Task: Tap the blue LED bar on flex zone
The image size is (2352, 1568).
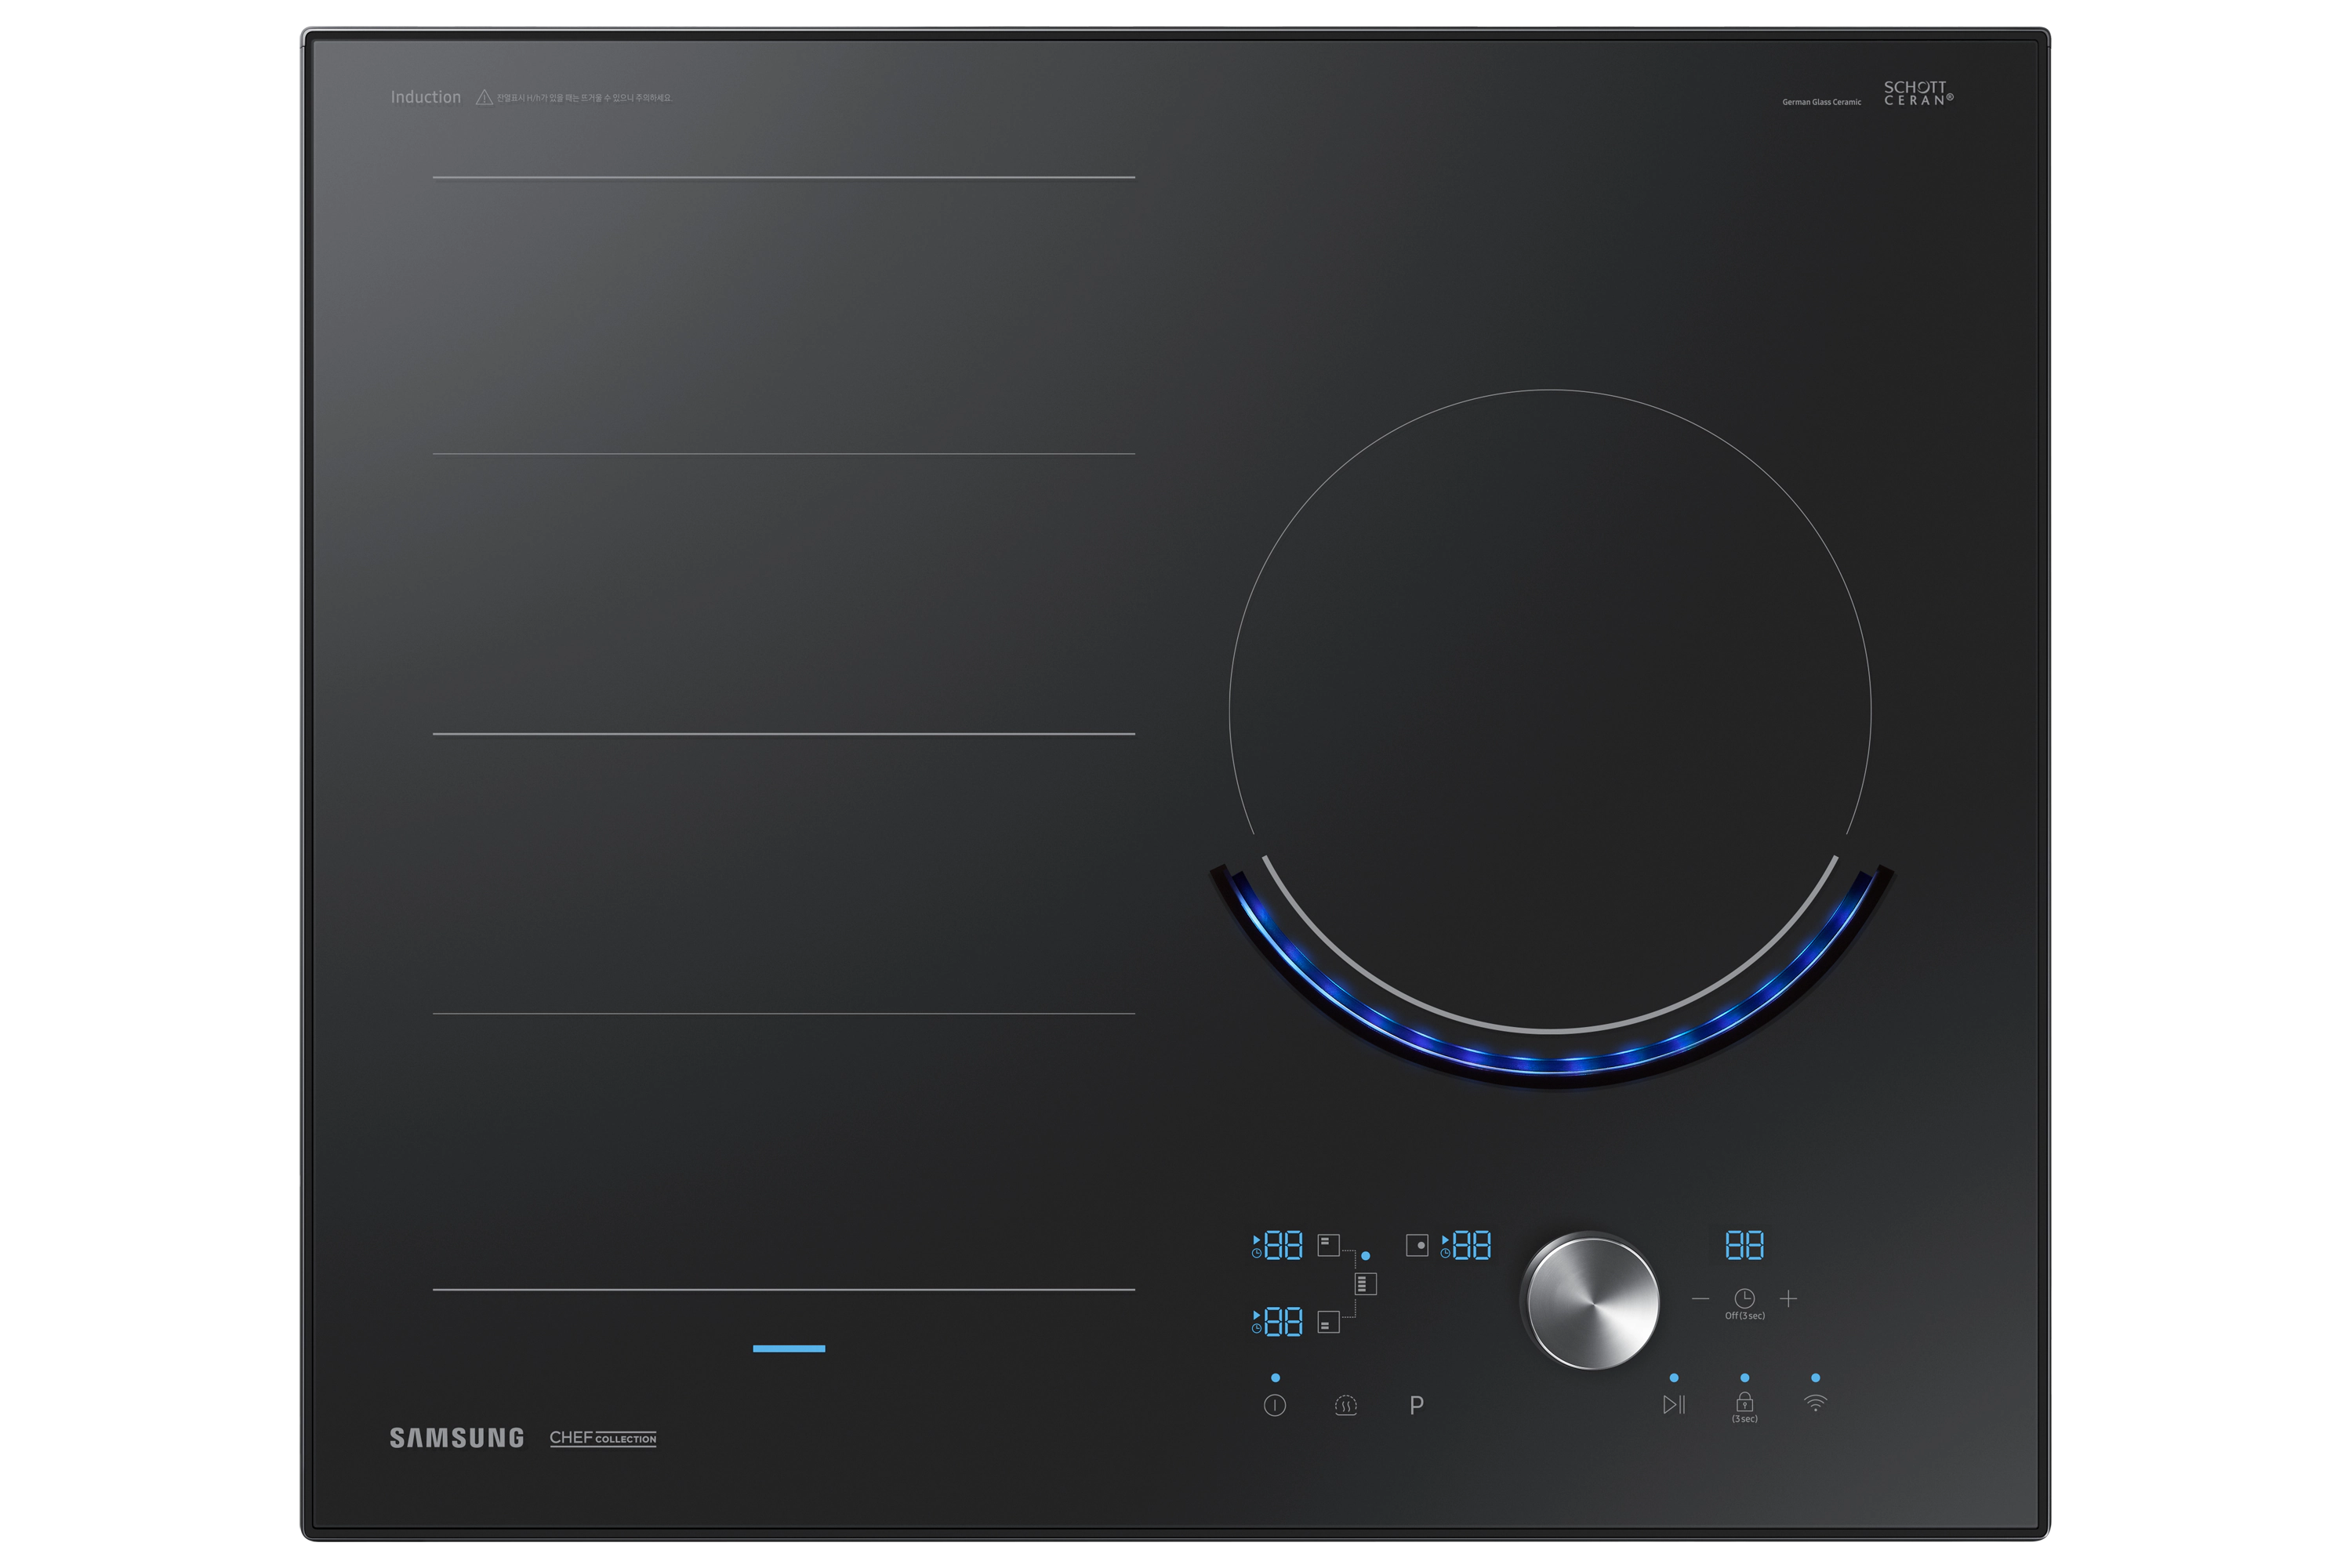Action: [x=789, y=1349]
